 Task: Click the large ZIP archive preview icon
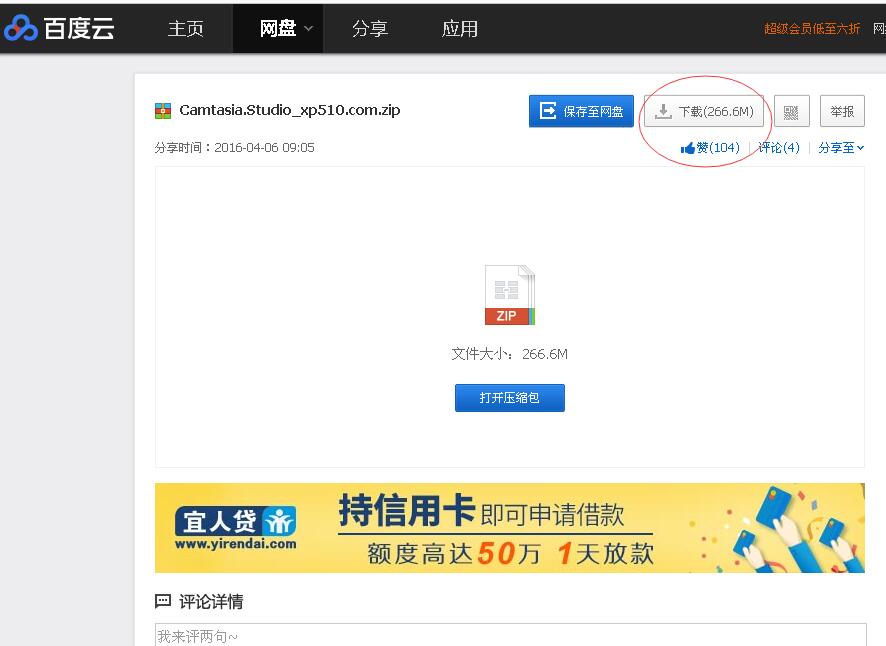[x=509, y=295]
